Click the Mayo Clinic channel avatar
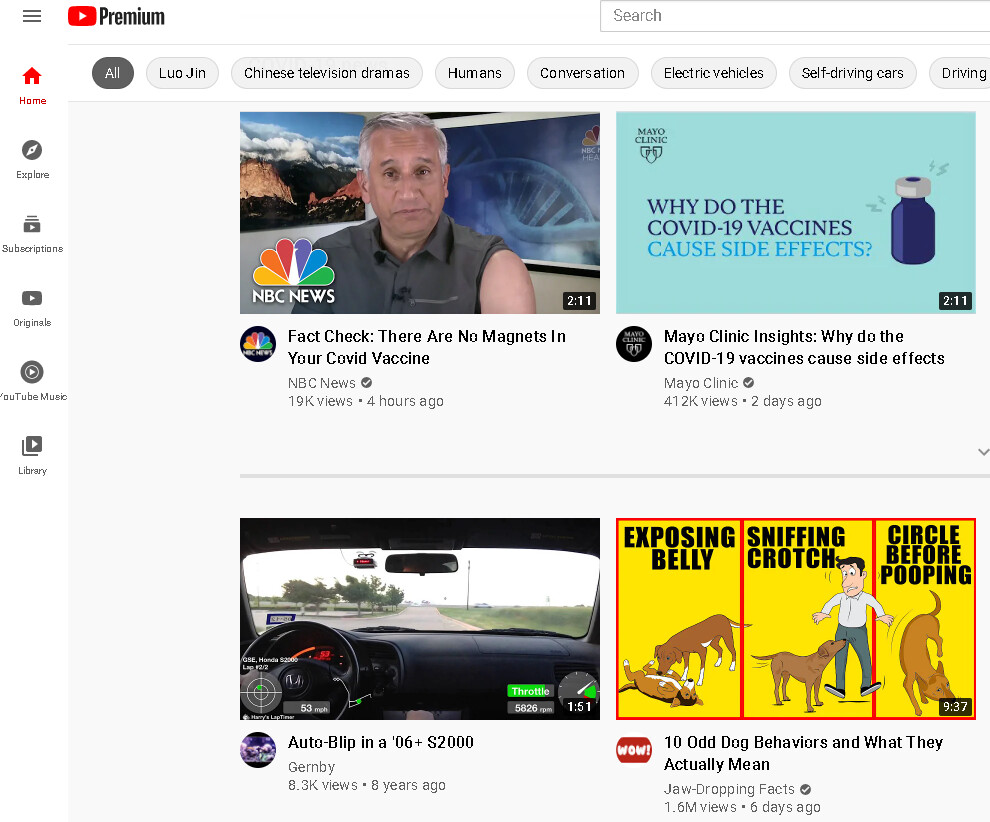The width and height of the screenshot is (990, 822). [x=634, y=344]
